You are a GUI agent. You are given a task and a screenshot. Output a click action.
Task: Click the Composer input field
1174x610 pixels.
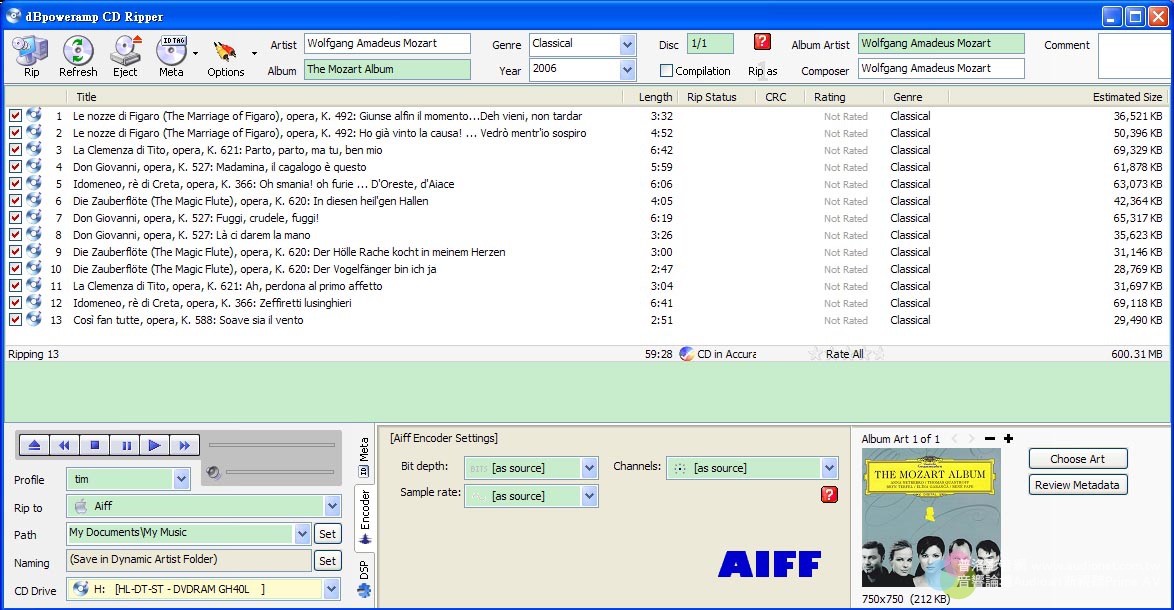tap(941, 68)
